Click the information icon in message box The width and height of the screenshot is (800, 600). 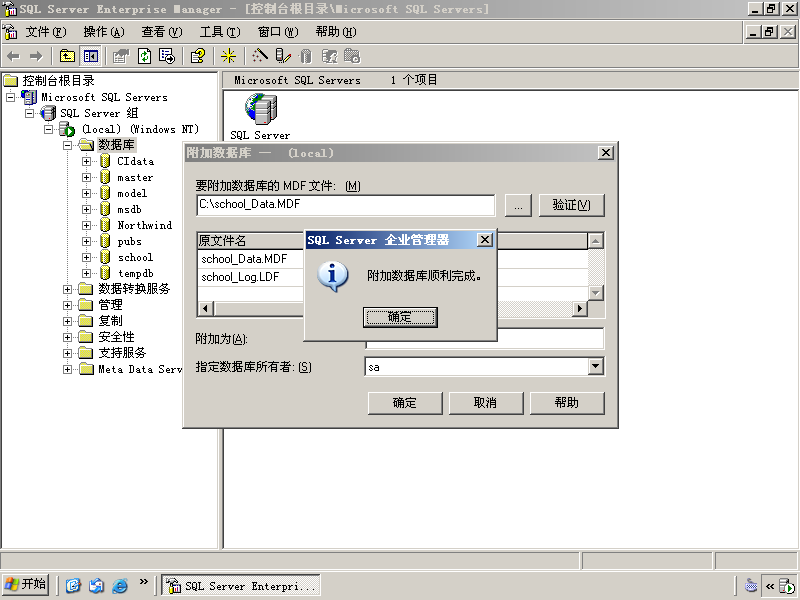click(x=333, y=276)
